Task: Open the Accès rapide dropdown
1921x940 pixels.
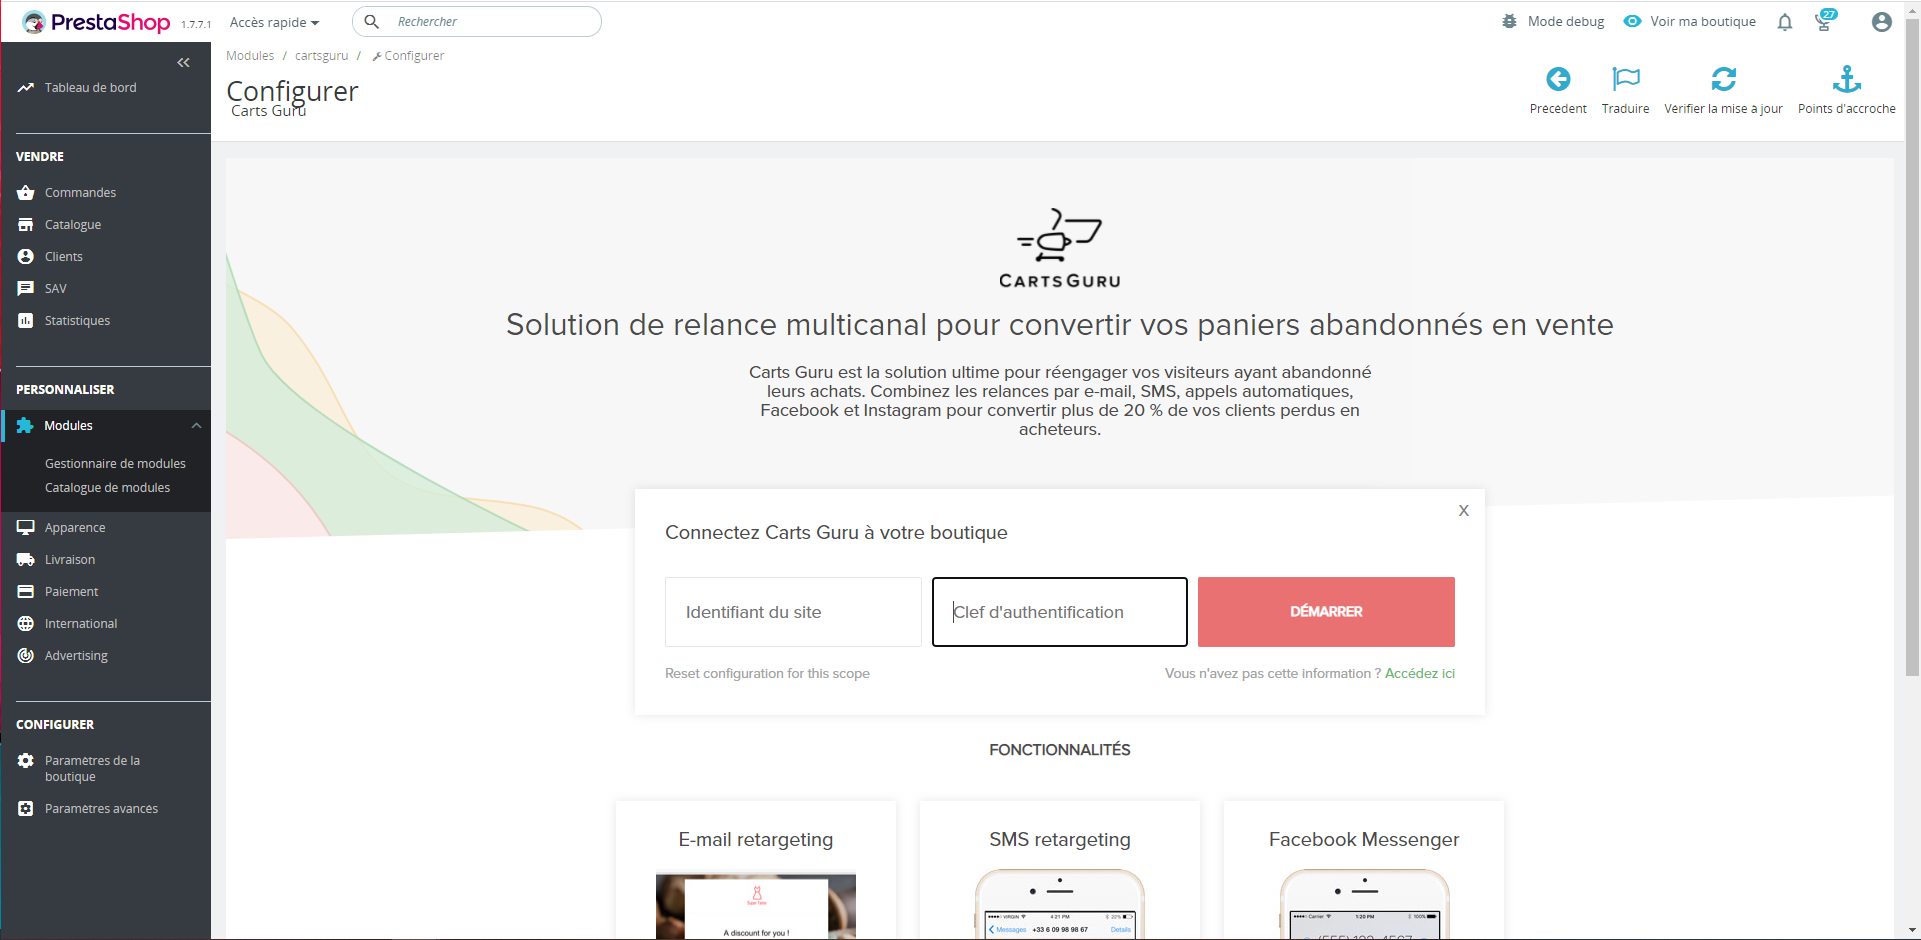Action: click(x=274, y=22)
